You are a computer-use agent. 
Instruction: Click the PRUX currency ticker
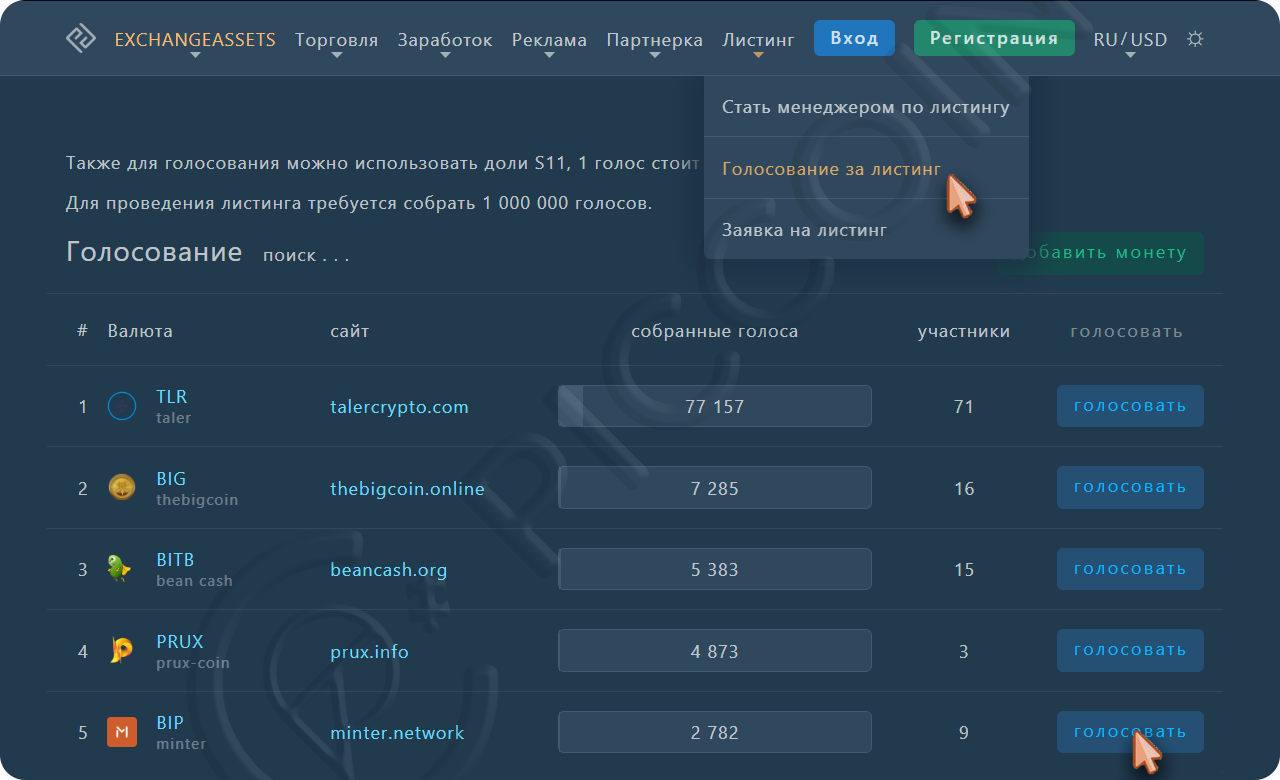179,642
